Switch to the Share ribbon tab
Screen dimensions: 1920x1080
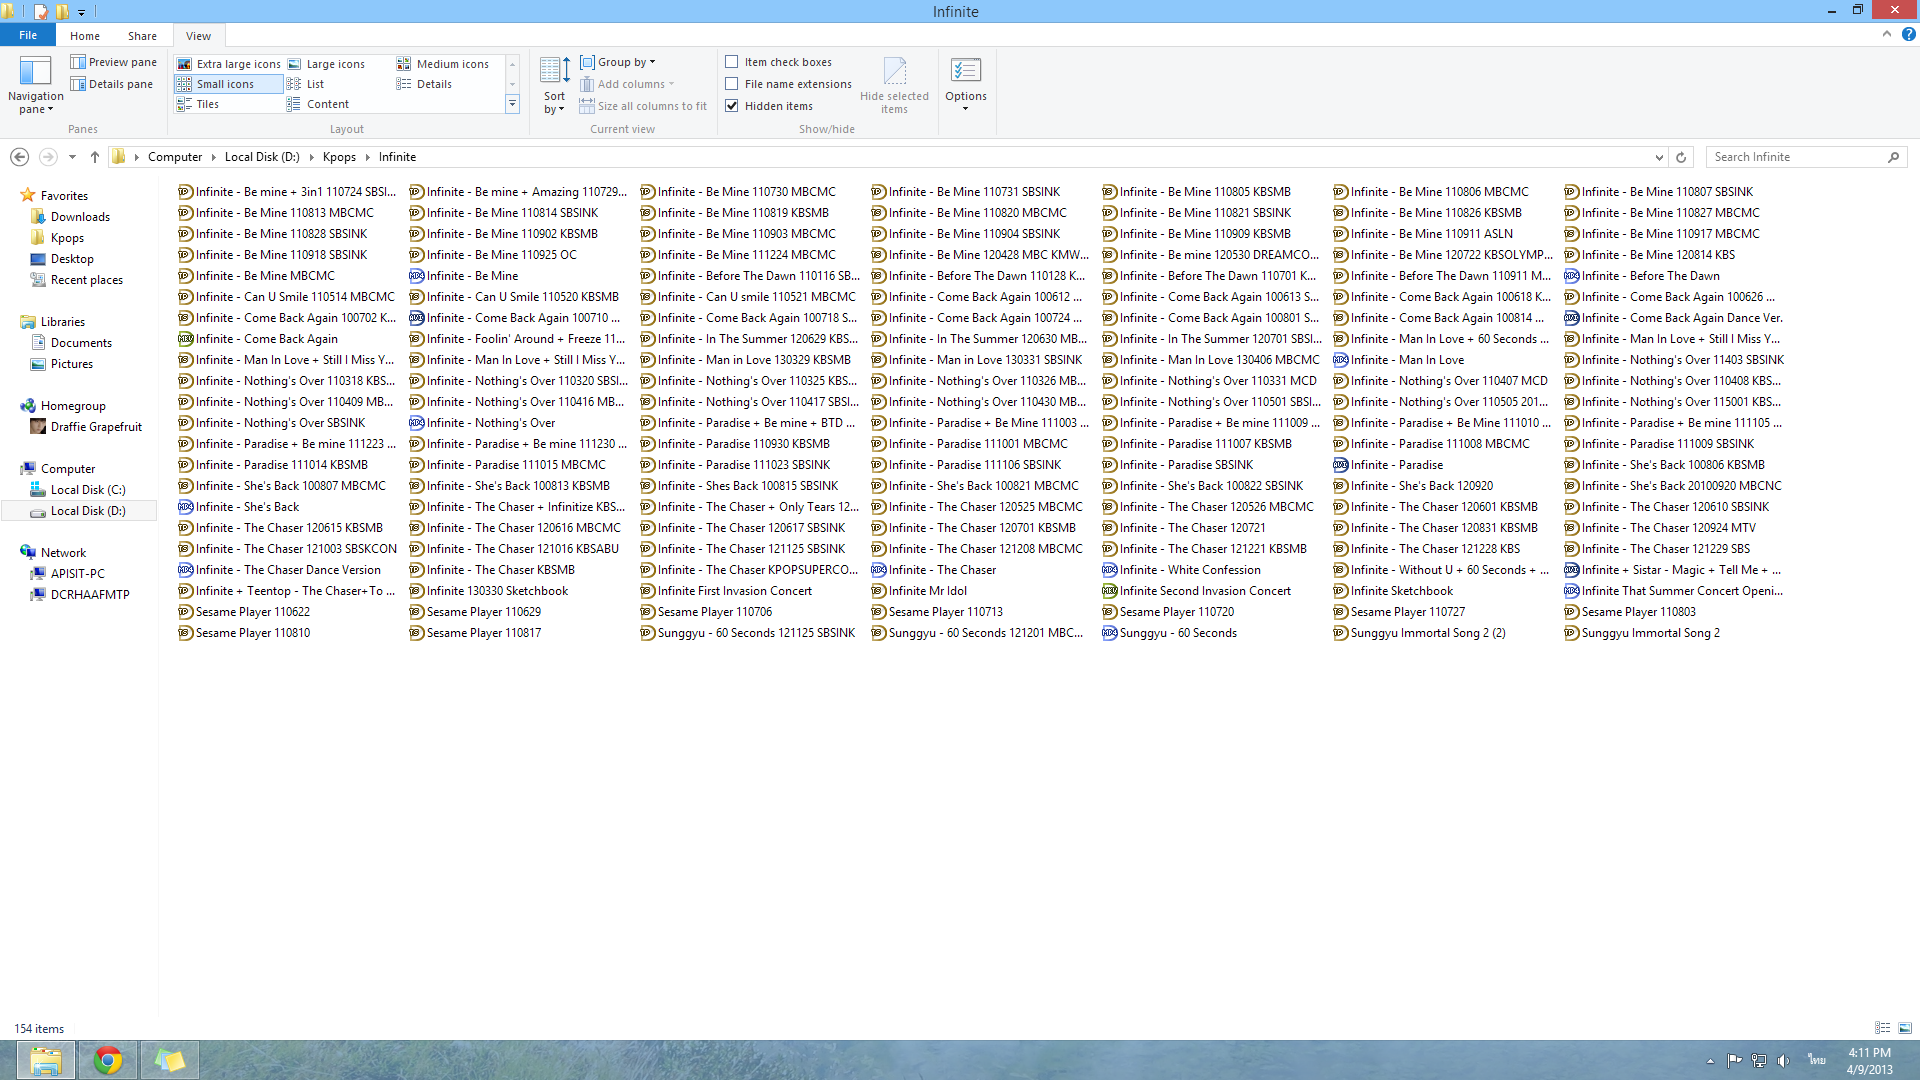[x=142, y=35]
